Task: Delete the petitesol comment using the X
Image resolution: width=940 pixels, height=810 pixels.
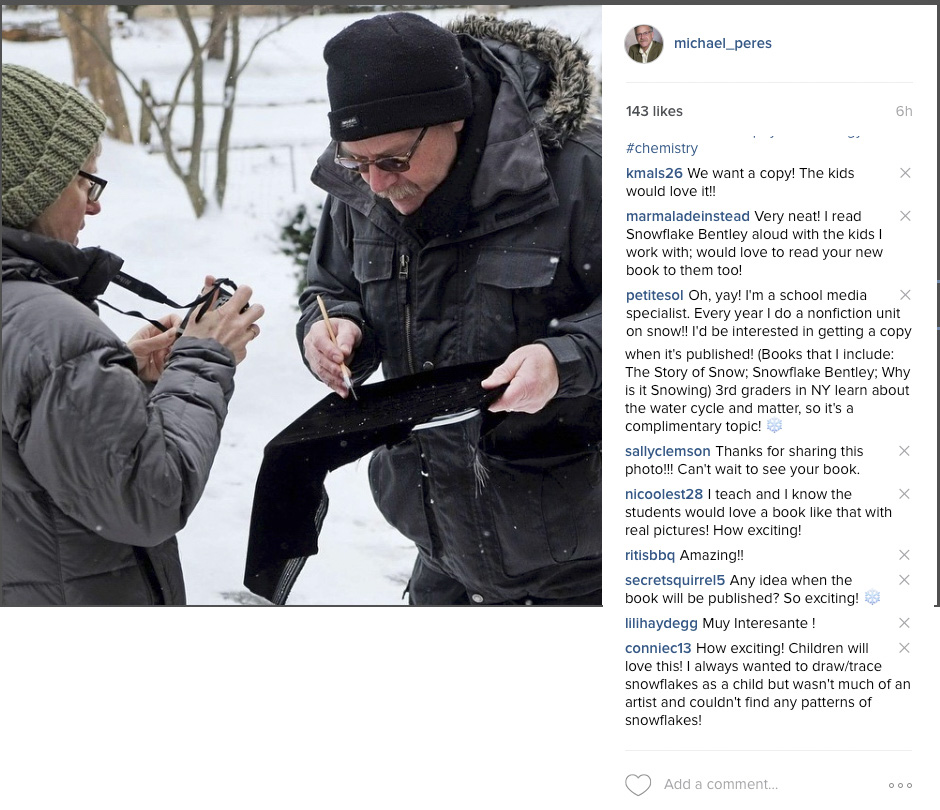Action: click(x=905, y=295)
